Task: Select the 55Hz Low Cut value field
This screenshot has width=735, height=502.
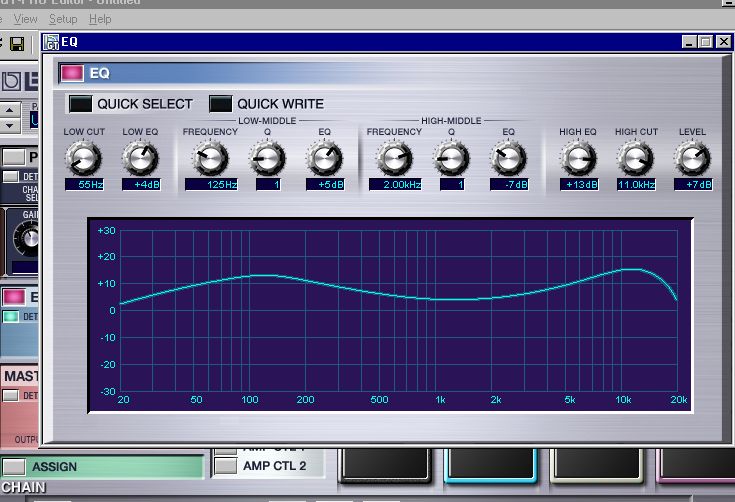Action: pos(84,185)
